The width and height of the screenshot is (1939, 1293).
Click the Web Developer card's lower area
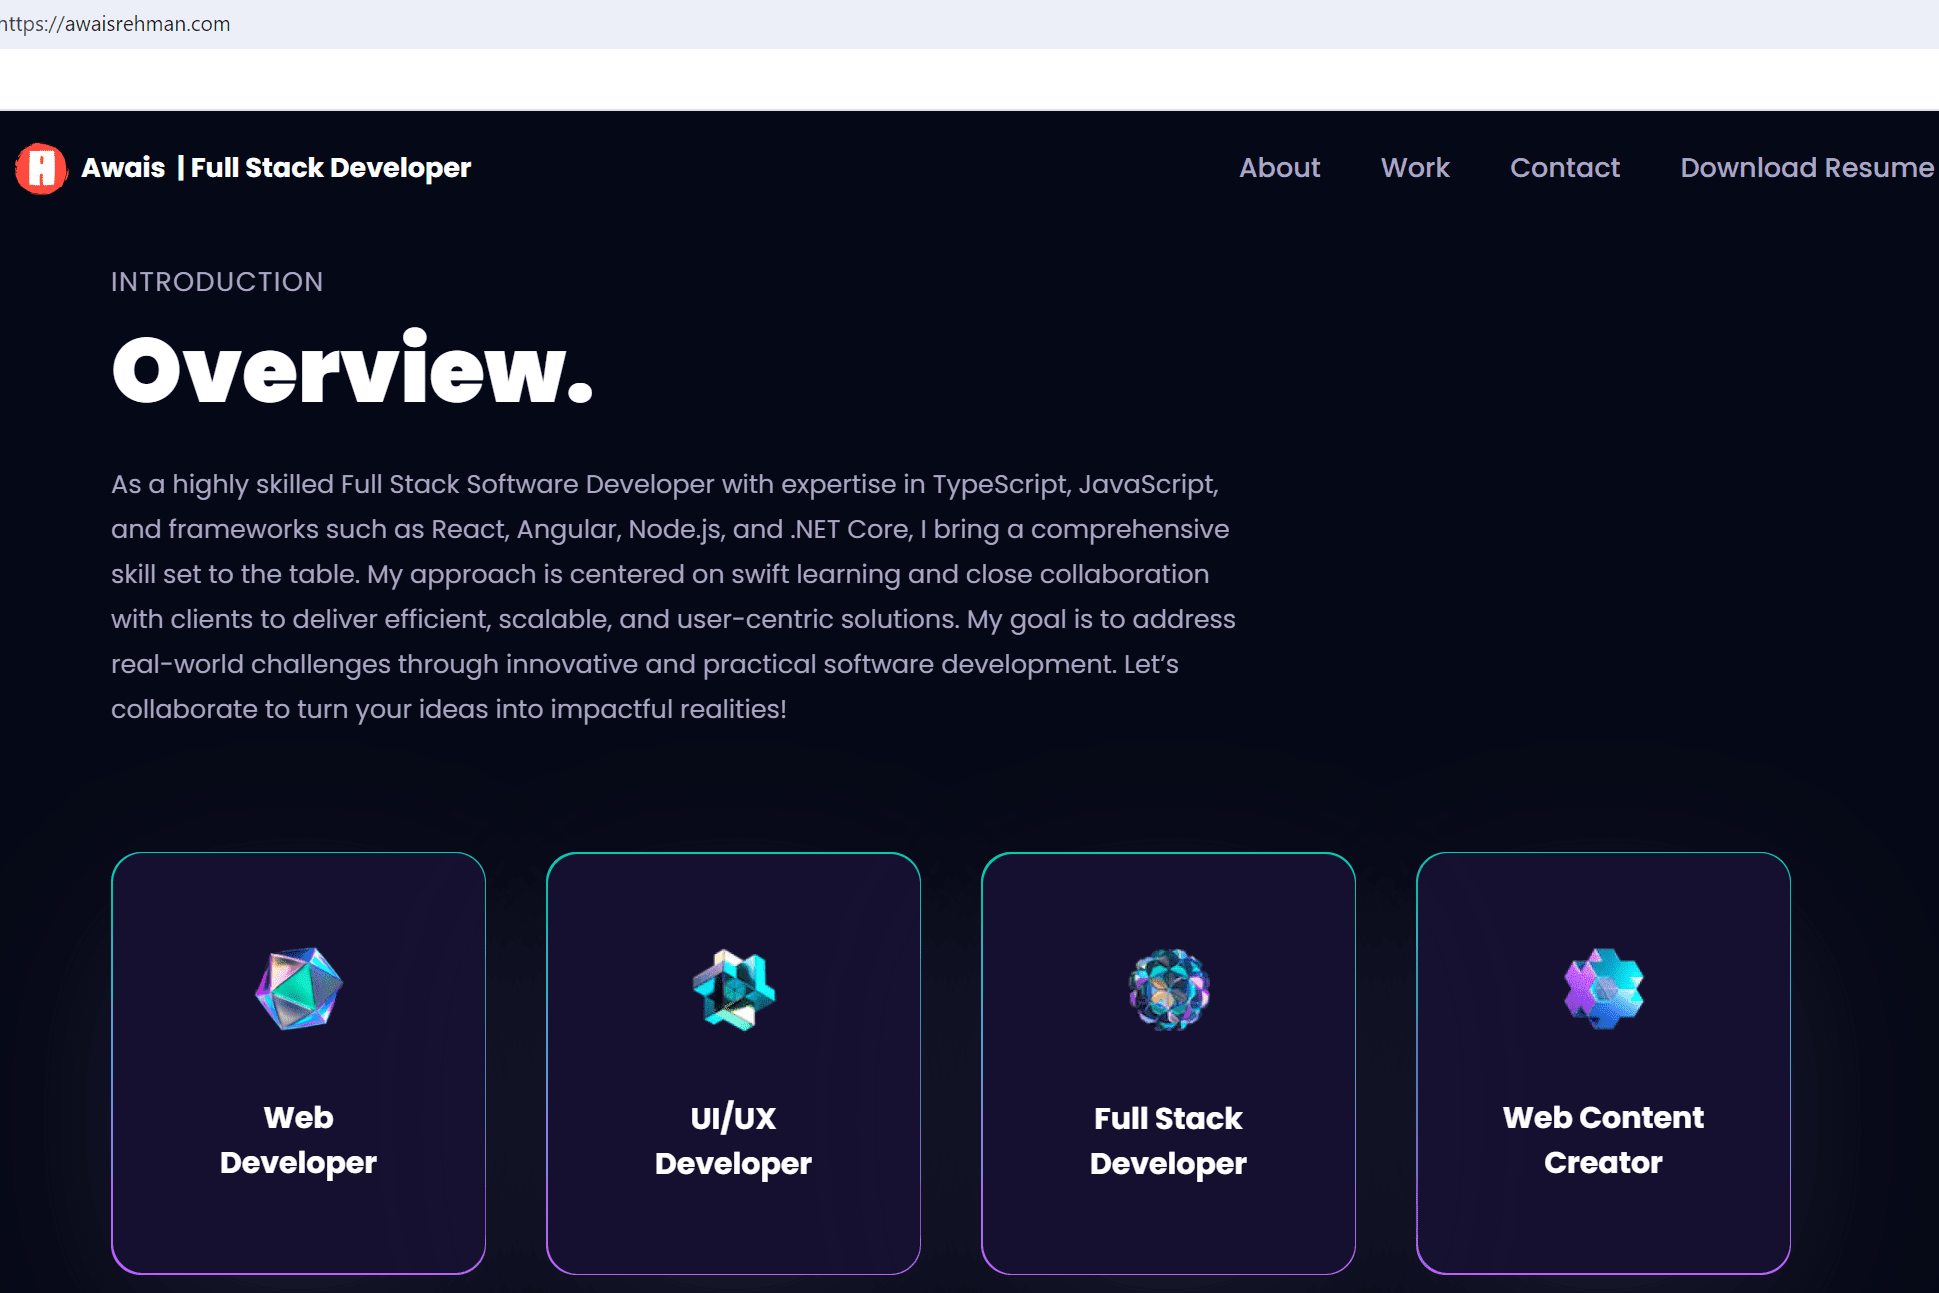298,1230
